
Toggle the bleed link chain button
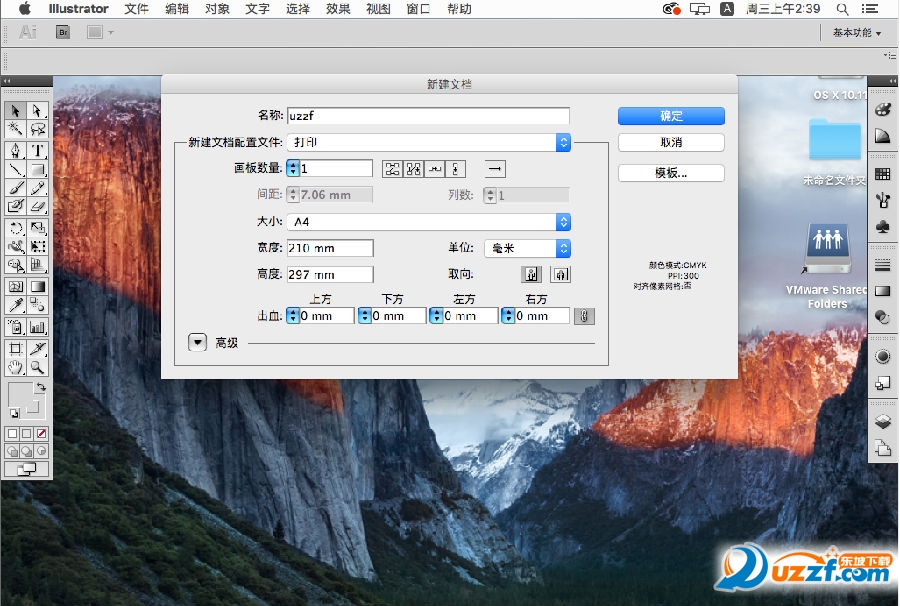point(586,316)
